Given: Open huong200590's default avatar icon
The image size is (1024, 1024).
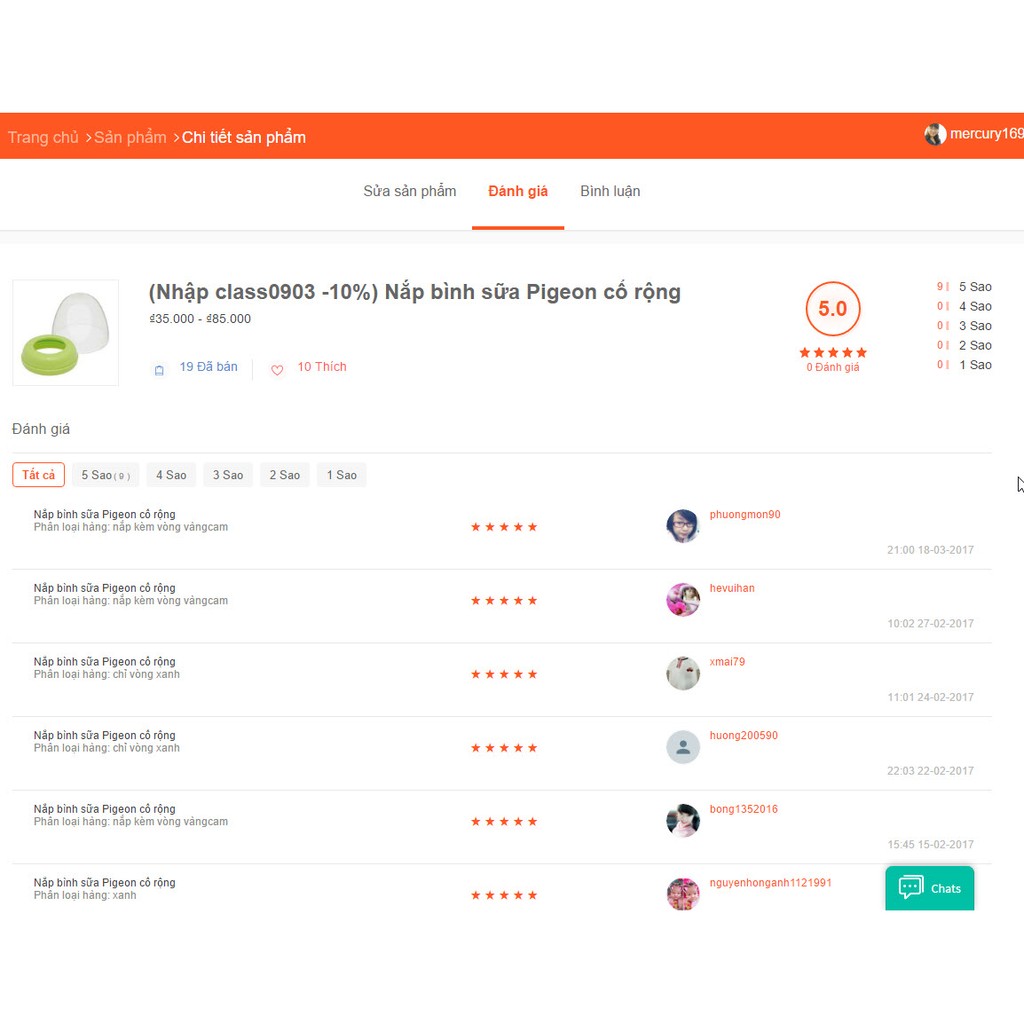Looking at the screenshot, I should [682, 747].
